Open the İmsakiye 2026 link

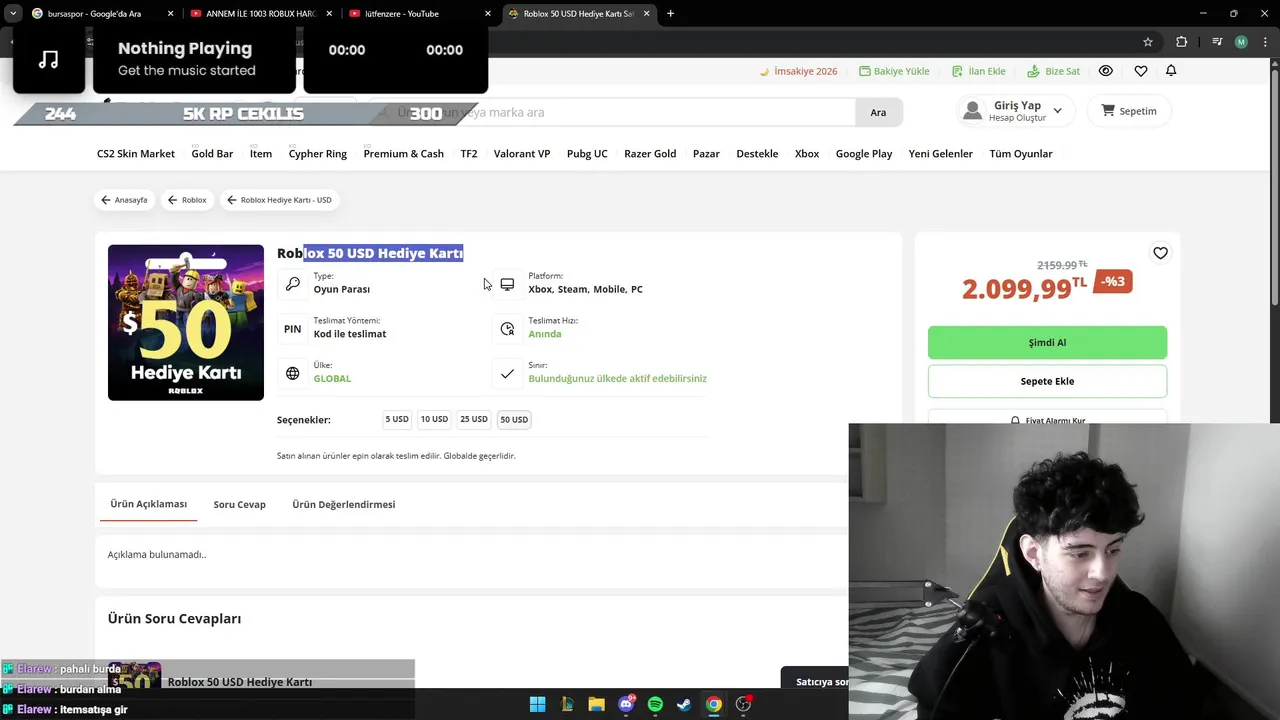click(x=798, y=71)
